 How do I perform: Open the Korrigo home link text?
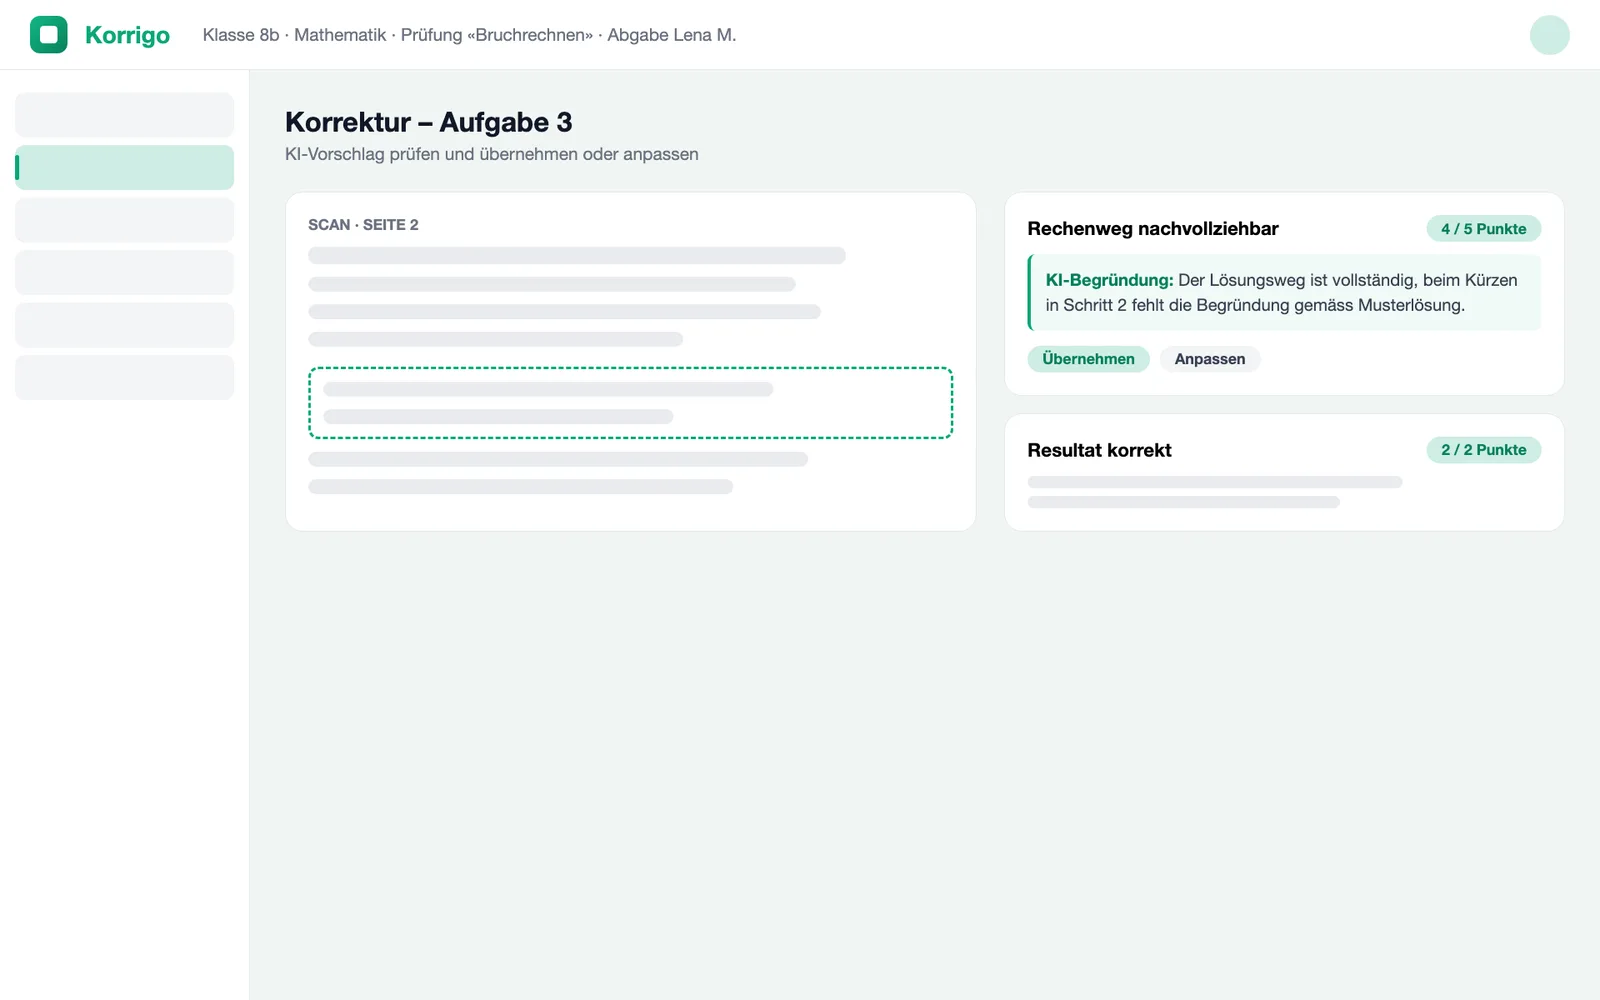click(x=127, y=35)
